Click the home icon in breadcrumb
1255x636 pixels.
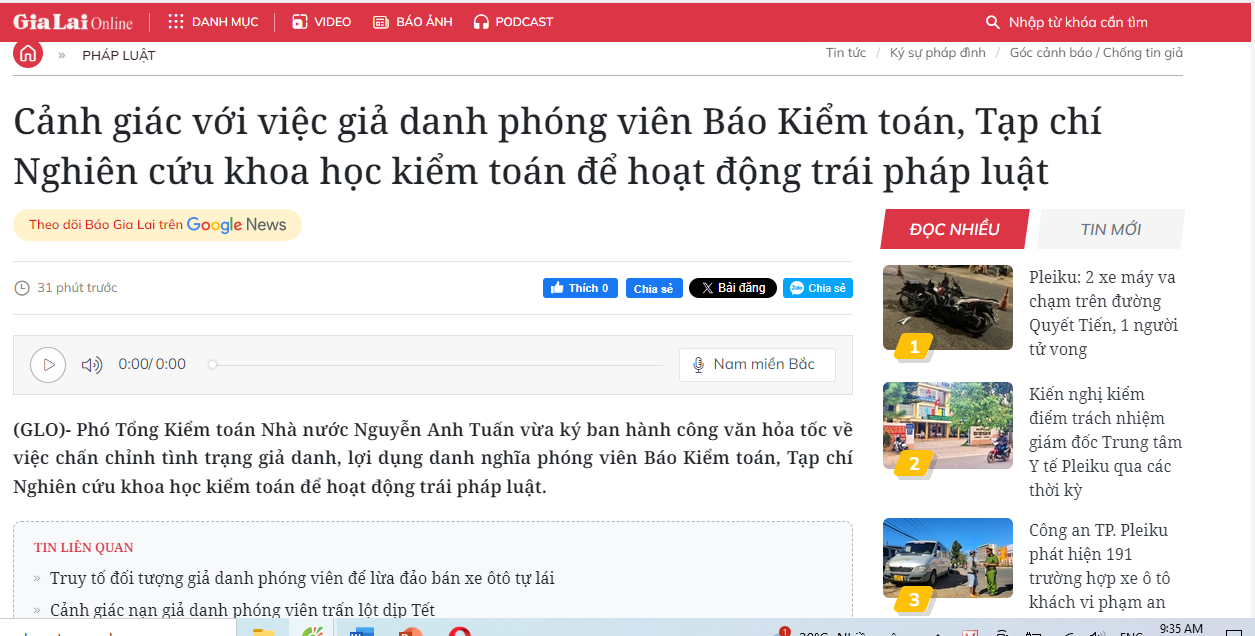[28, 54]
